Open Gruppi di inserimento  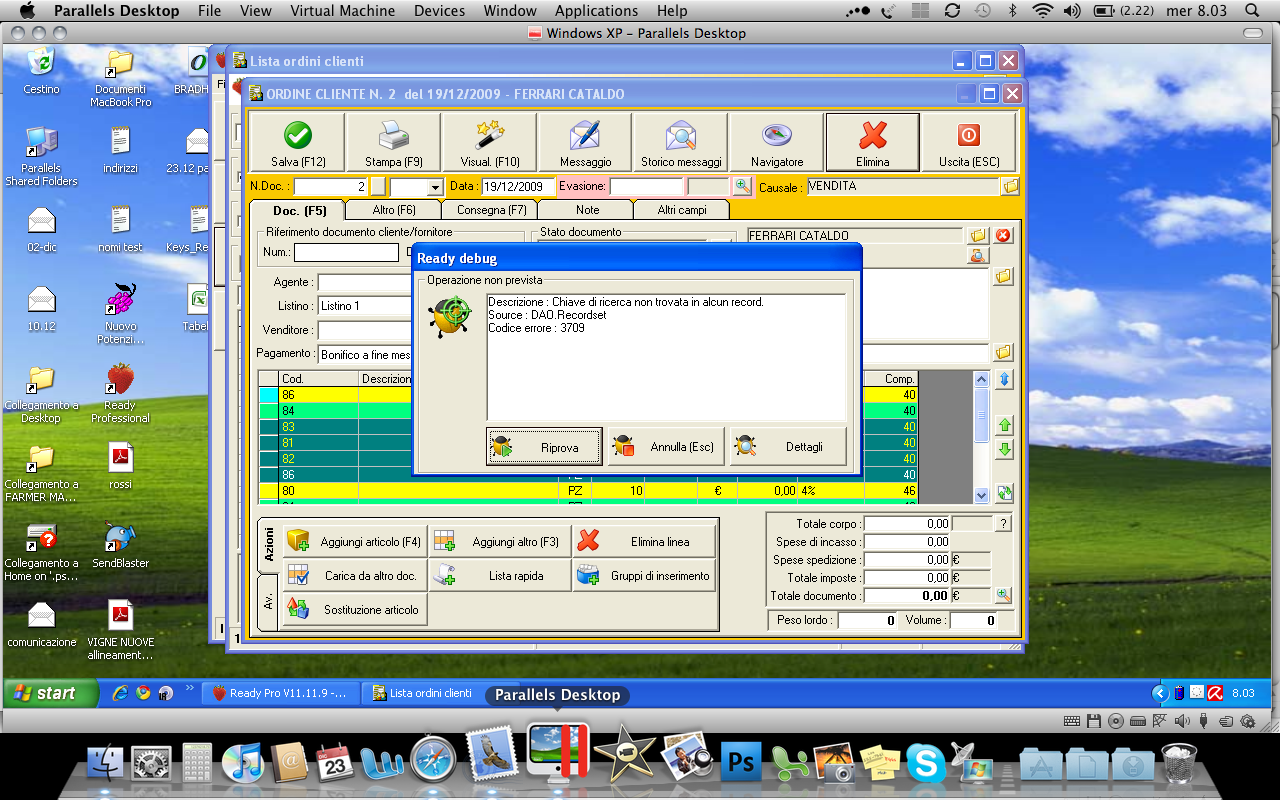point(645,576)
